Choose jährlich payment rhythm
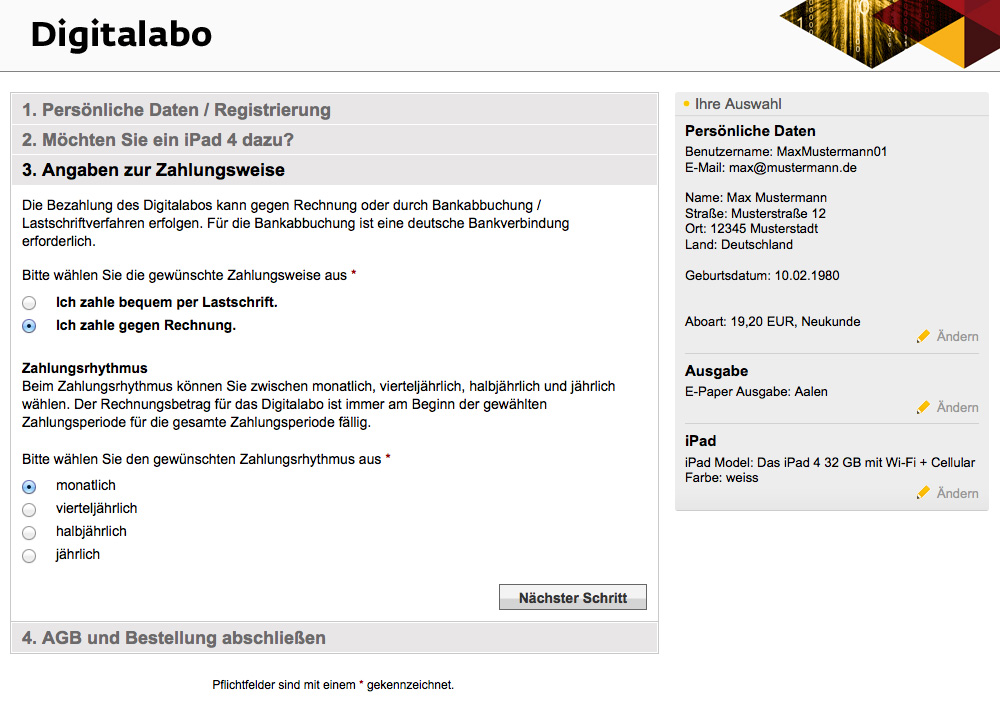 pos(29,556)
